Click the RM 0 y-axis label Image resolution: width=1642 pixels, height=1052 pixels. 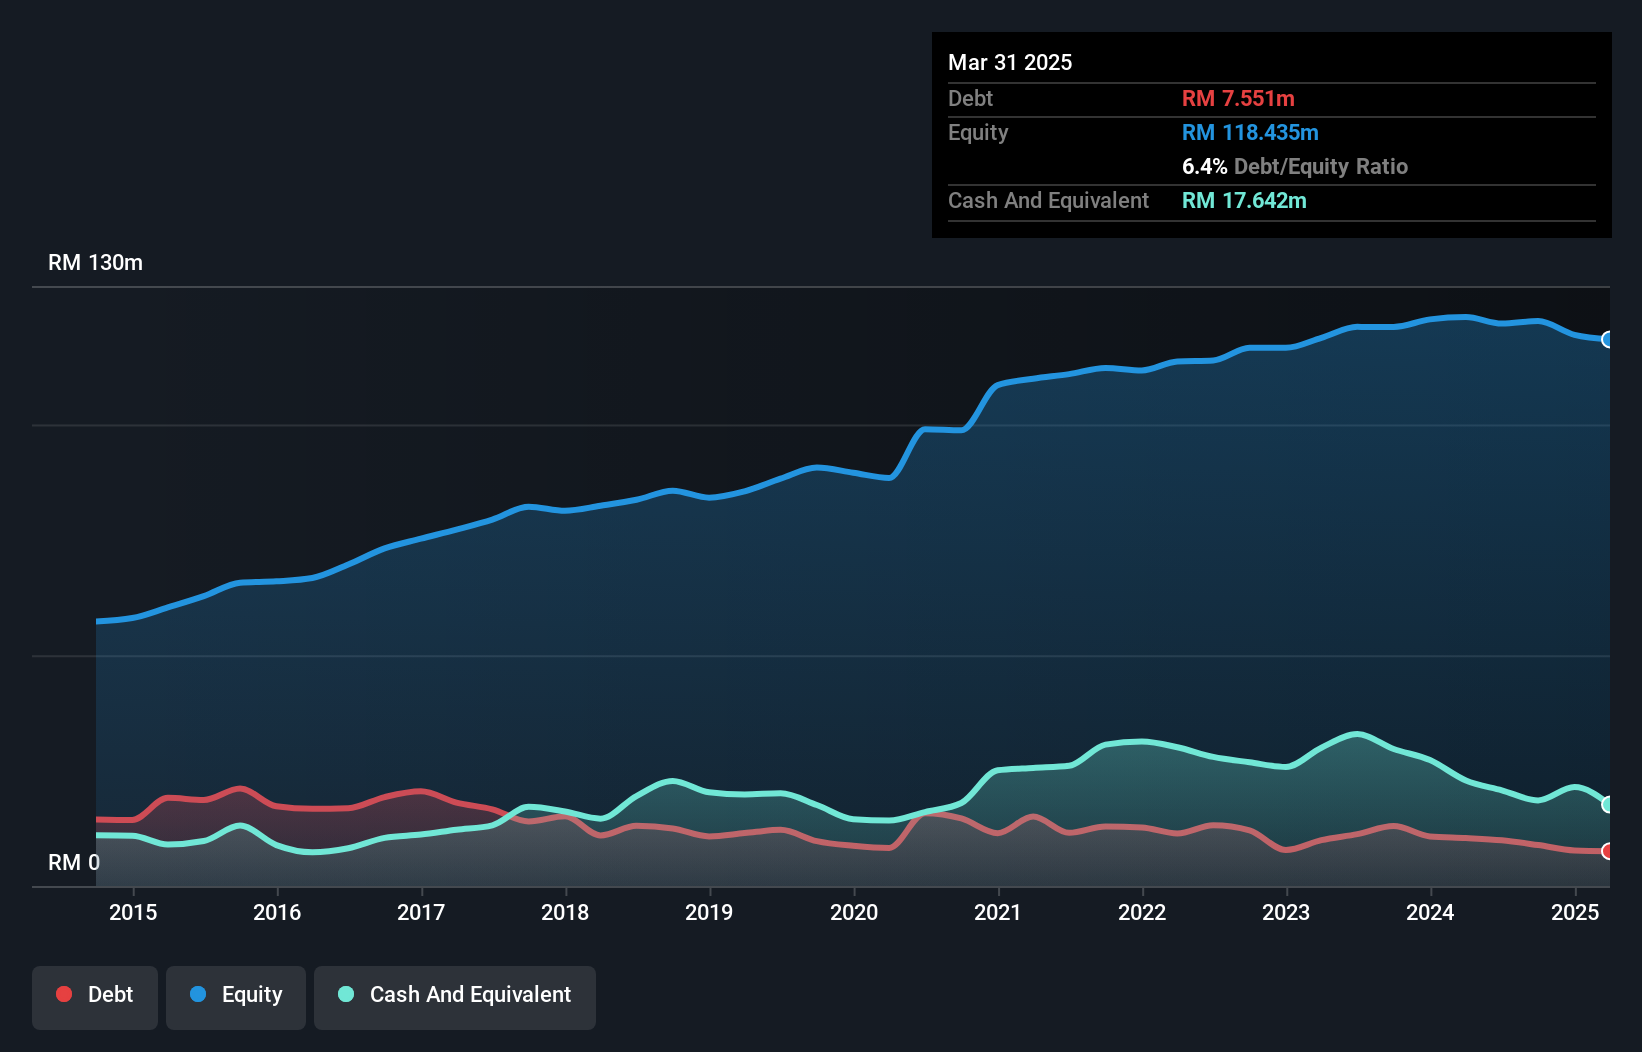tap(74, 862)
